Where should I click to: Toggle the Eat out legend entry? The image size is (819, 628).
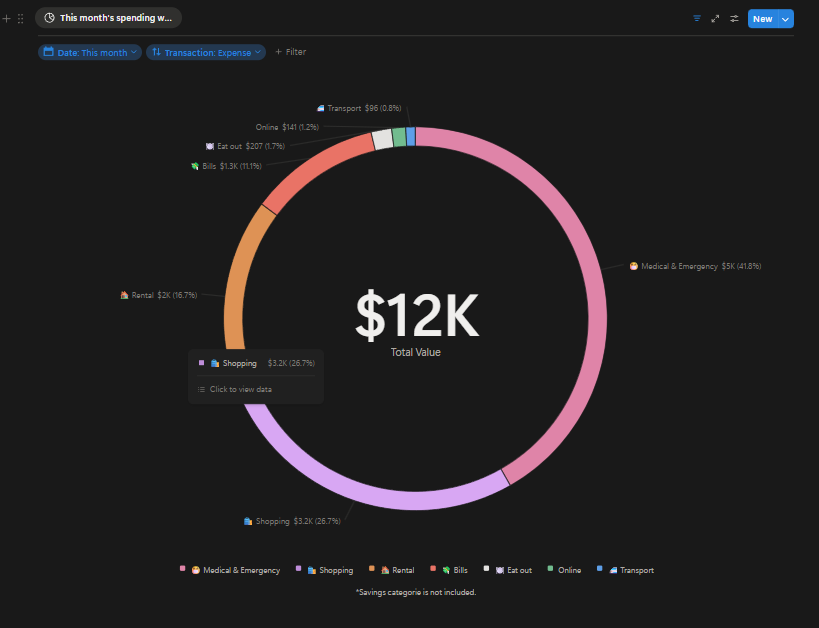click(512, 570)
